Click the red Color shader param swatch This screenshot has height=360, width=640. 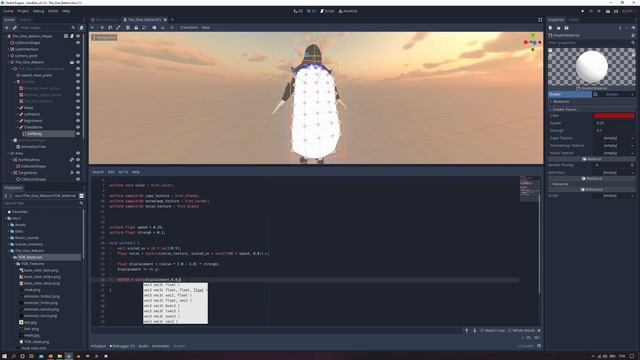(614, 116)
